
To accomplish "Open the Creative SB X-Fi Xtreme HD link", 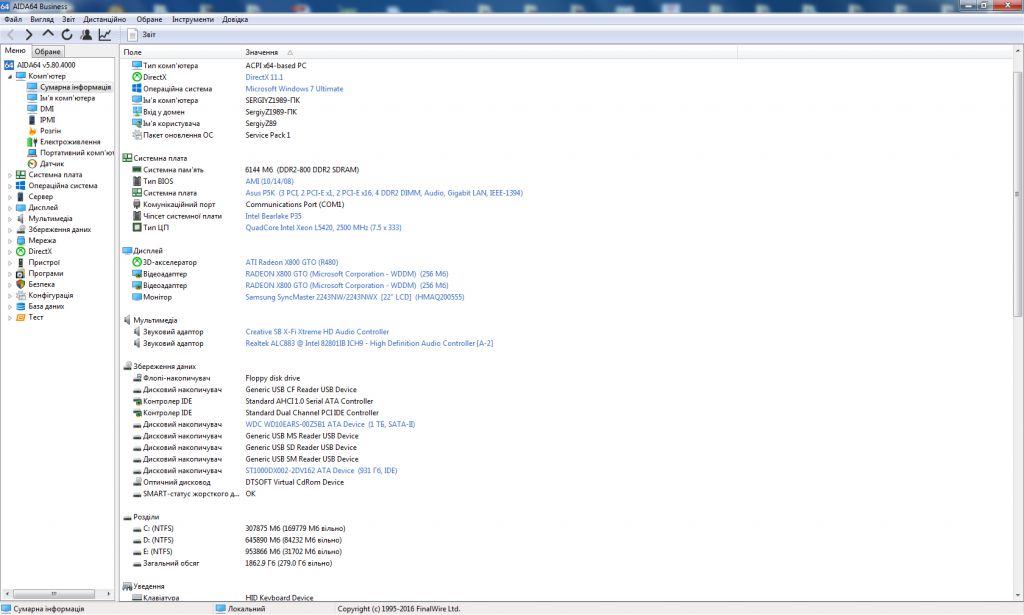I will 317,332.
